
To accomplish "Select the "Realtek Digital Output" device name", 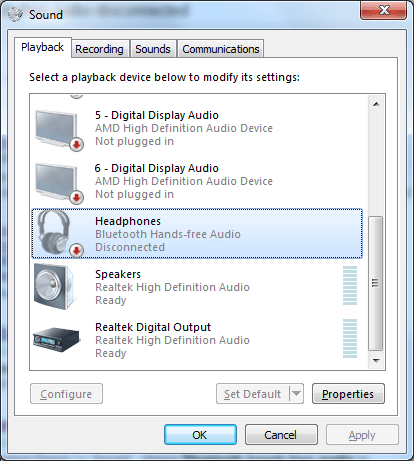I will [x=153, y=327].
